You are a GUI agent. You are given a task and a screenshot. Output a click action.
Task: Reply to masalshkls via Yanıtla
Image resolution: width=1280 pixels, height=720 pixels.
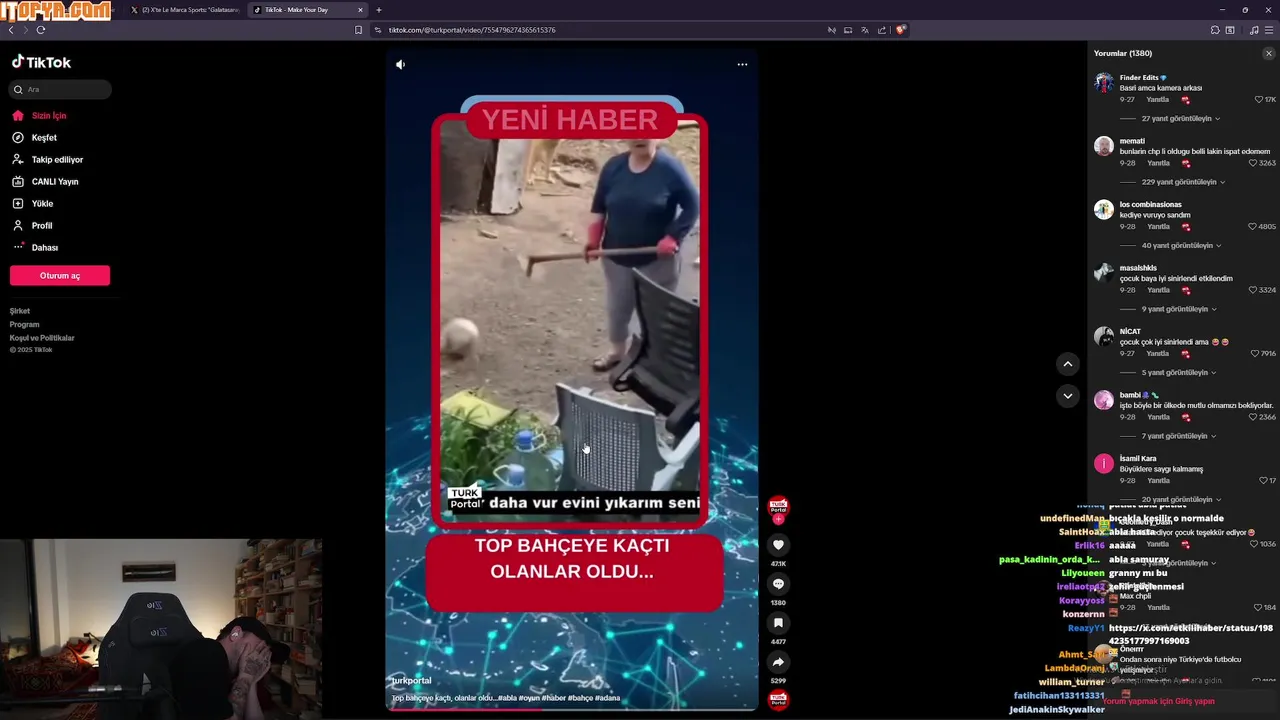pyautogui.click(x=1158, y=290)
